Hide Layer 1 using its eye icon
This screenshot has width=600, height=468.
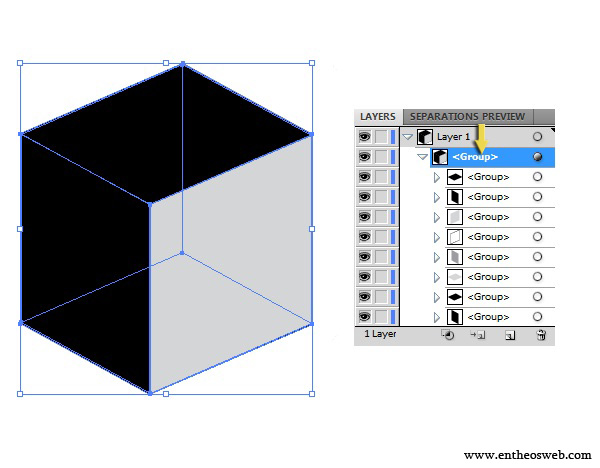tap(364, 137)
